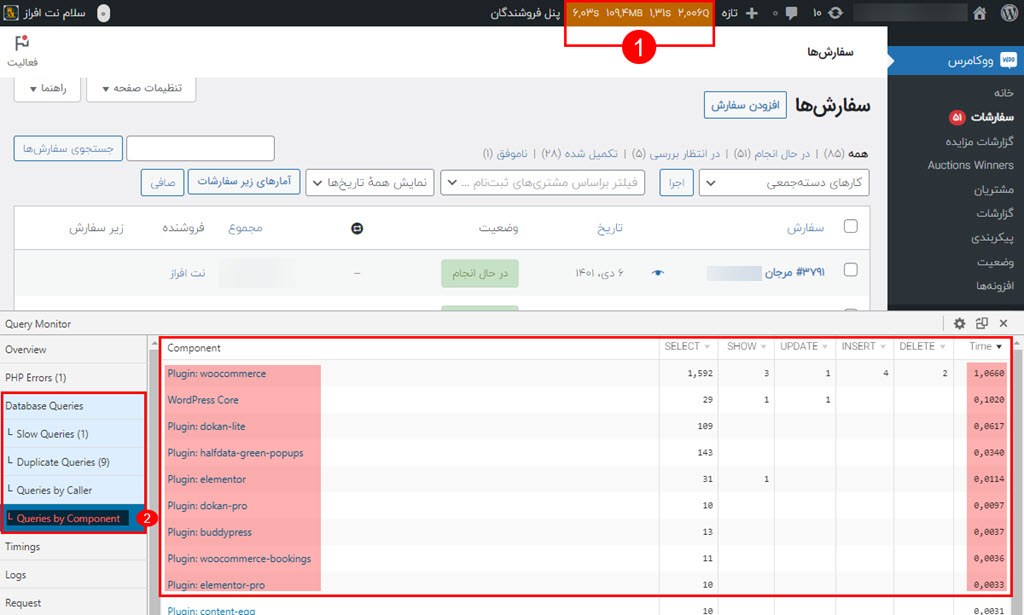The width and height of the screenshot is (1024, 615).
Task: Select Request panel in Query Monitor
Action: 73,603
